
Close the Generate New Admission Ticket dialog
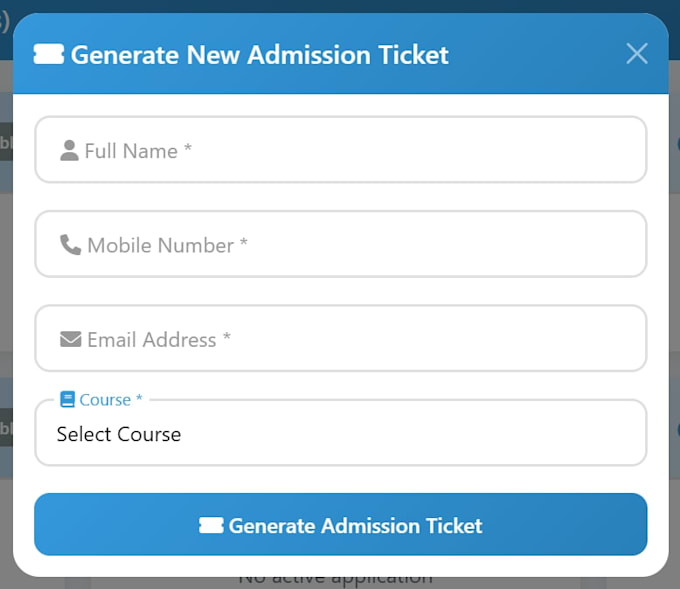click(x=637, y=53)
